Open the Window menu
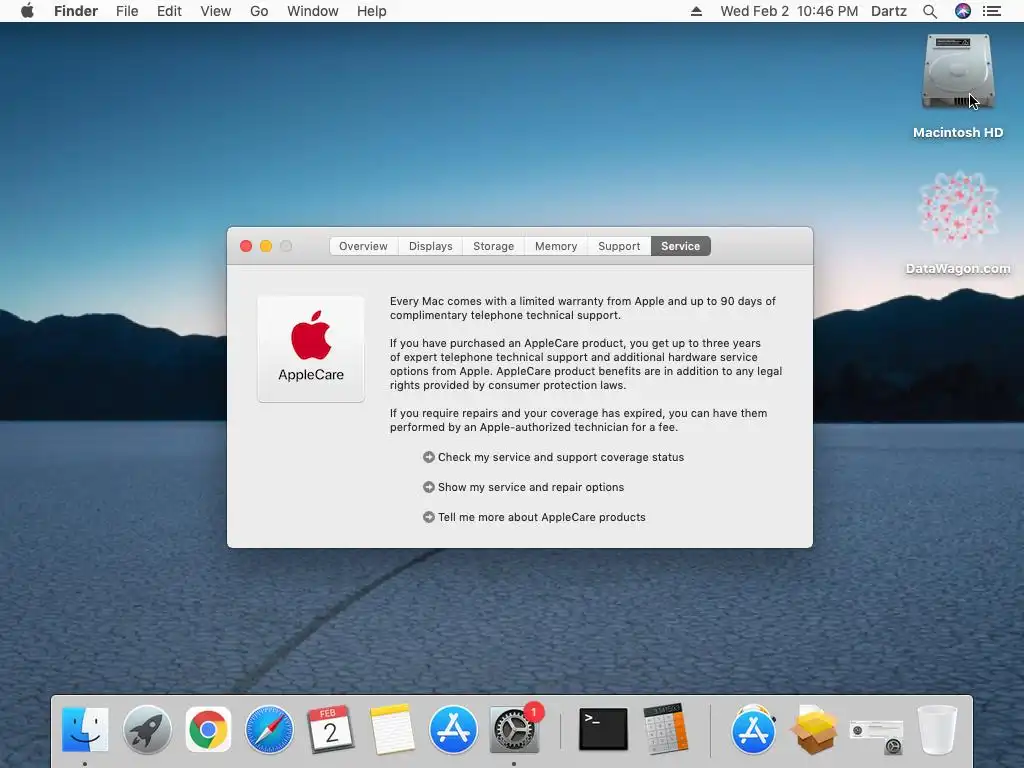The width and height of the screenshot is (1024, 768). [313, 11]
